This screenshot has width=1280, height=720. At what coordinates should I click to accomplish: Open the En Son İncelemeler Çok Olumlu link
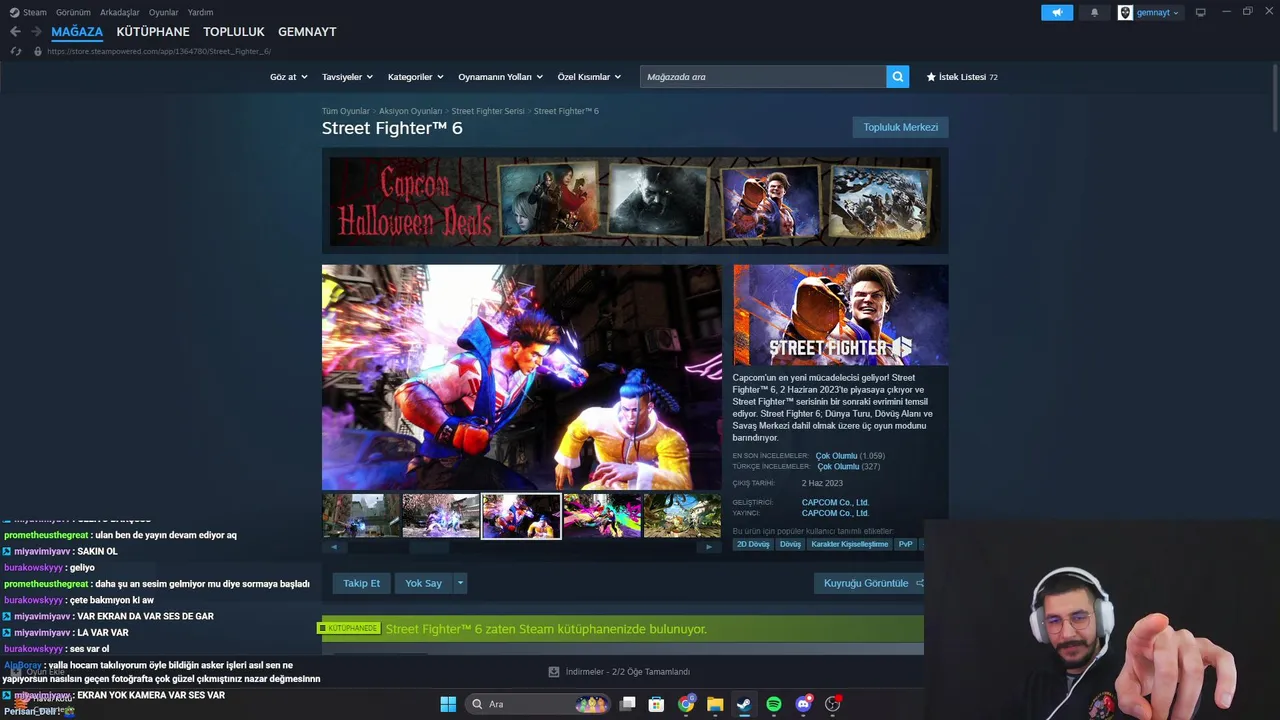836,456
